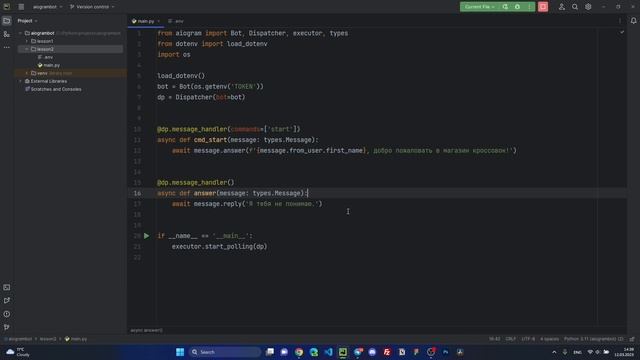Open the Terminal tool window
The height and width of the screenshot is (360, 640).
coord(7,287)
